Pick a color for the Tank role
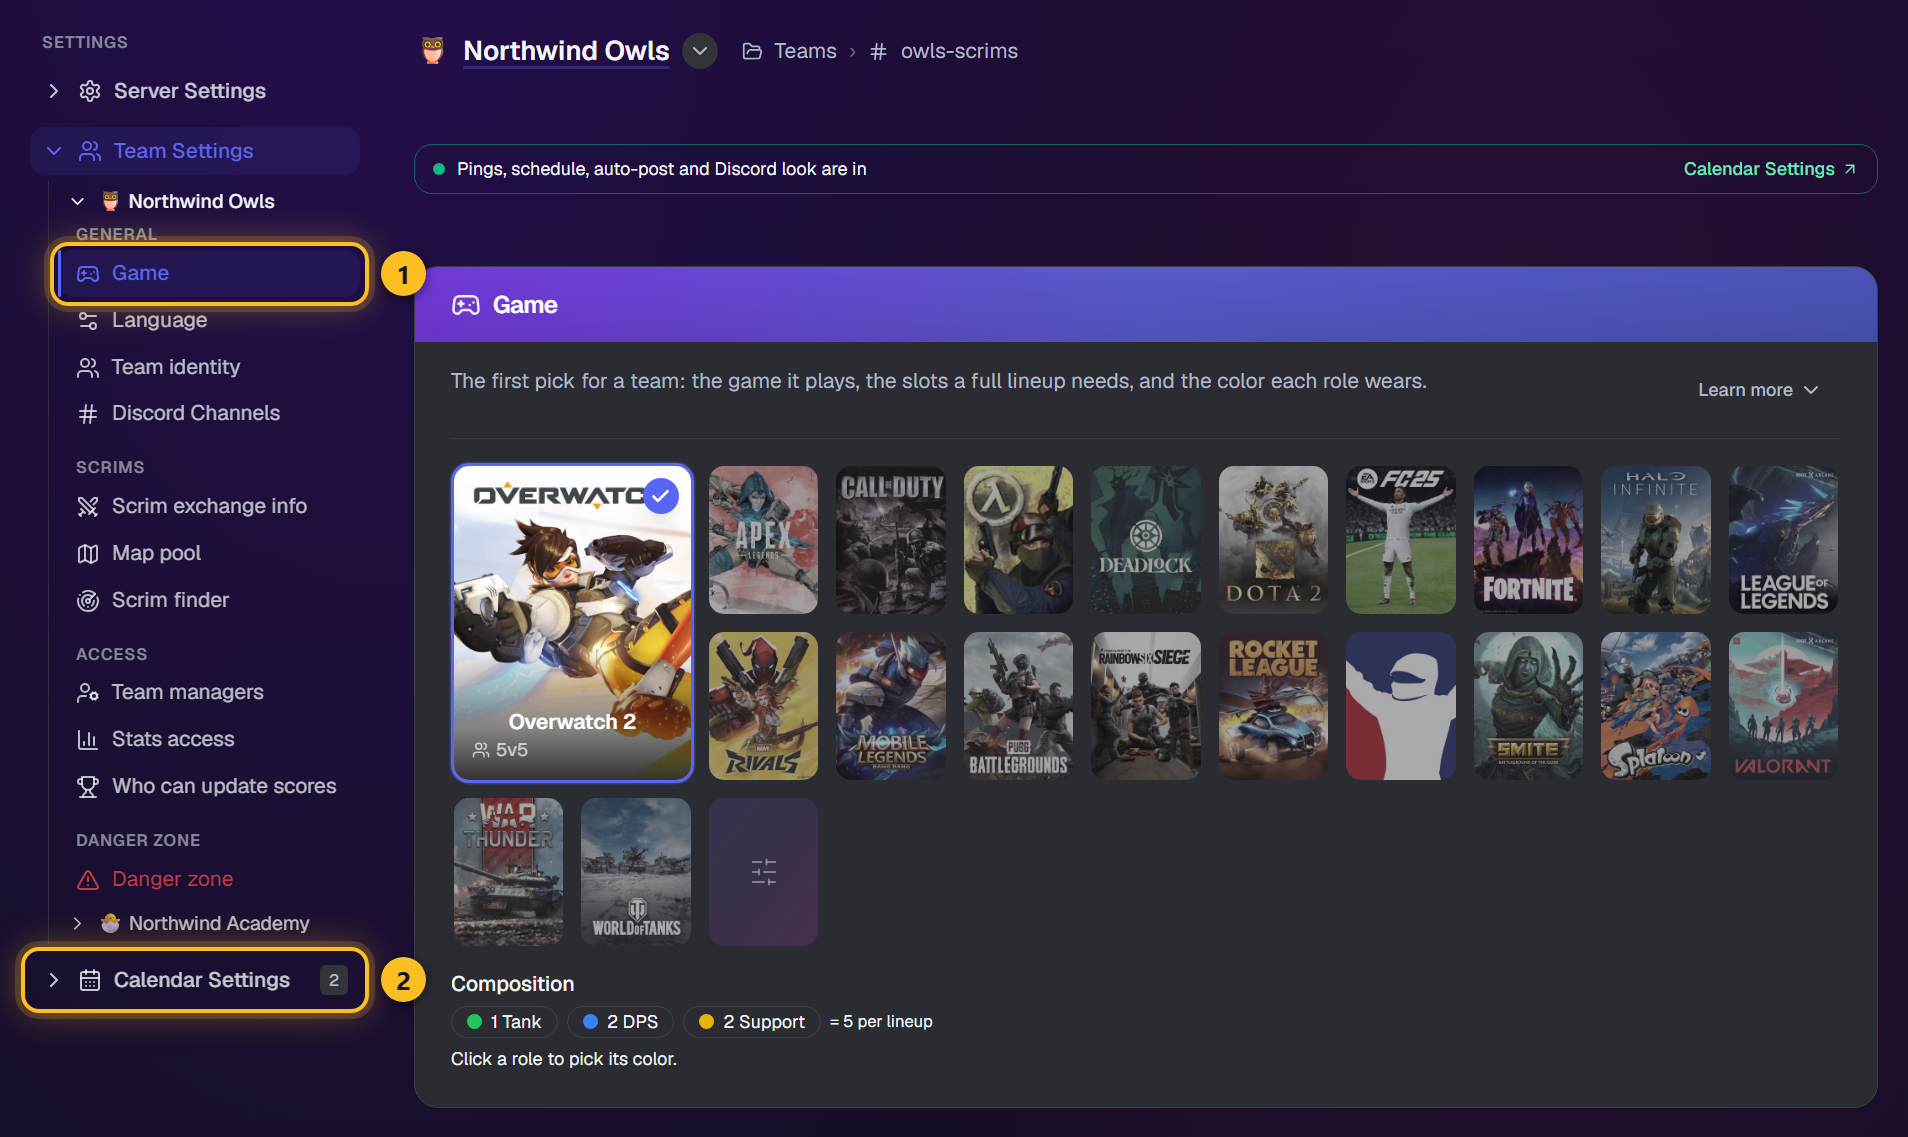 coord(504,1022)
